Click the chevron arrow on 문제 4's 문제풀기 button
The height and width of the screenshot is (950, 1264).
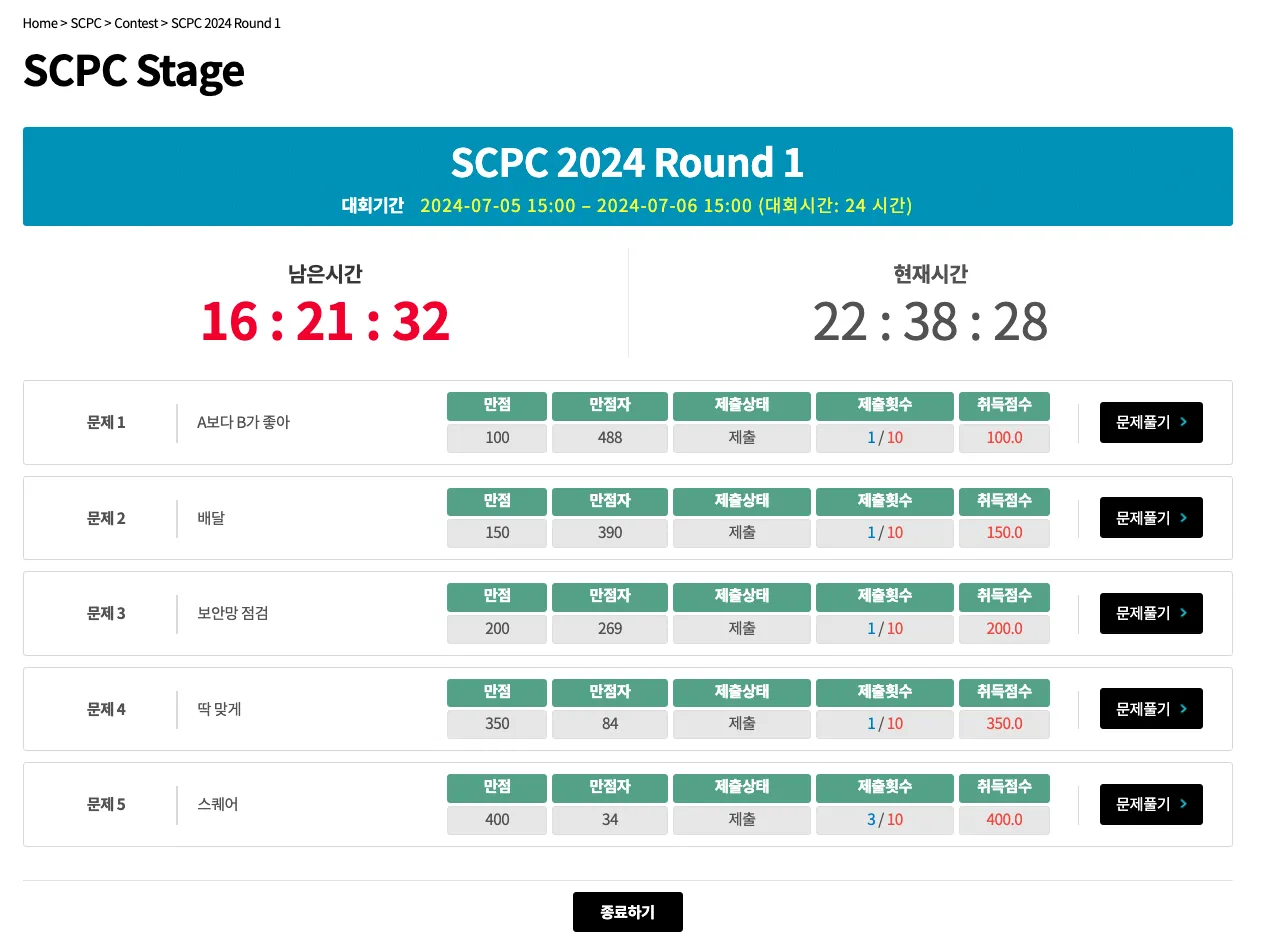(x=1184, y=709)
